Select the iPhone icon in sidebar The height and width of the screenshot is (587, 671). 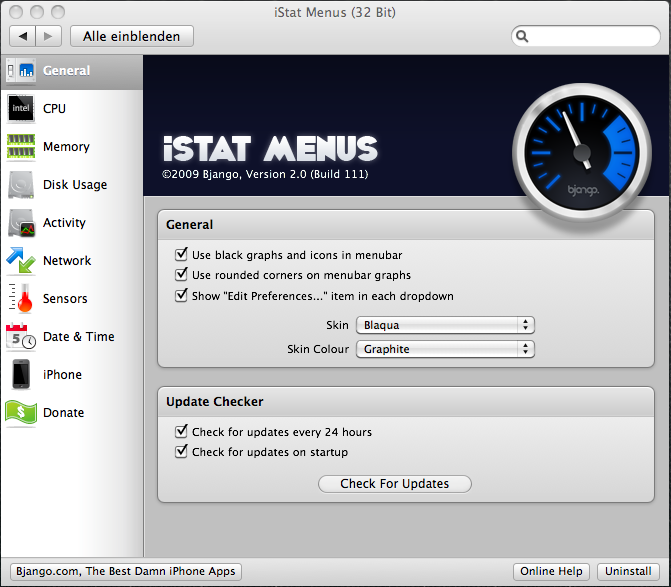tap(21, 375)
